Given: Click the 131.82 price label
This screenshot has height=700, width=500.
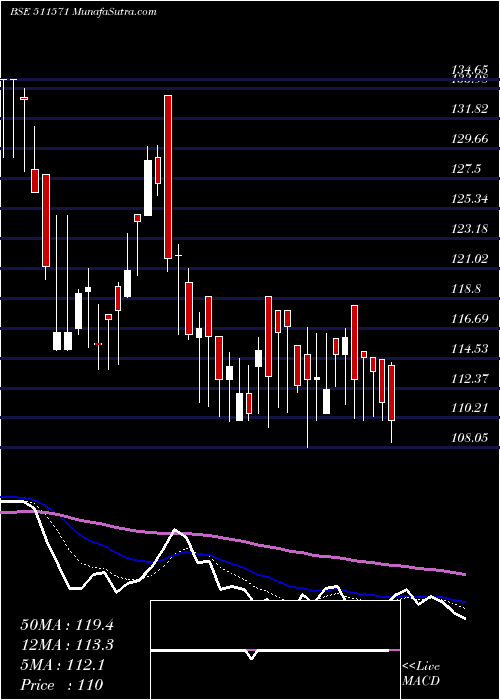Looking at the screenshot, I should [469, 108].
